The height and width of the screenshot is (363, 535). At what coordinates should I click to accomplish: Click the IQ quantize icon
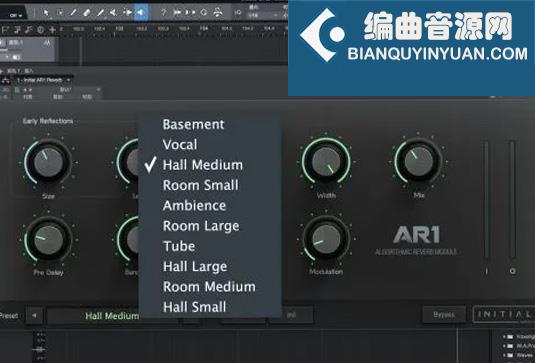[x=238, y=12]
